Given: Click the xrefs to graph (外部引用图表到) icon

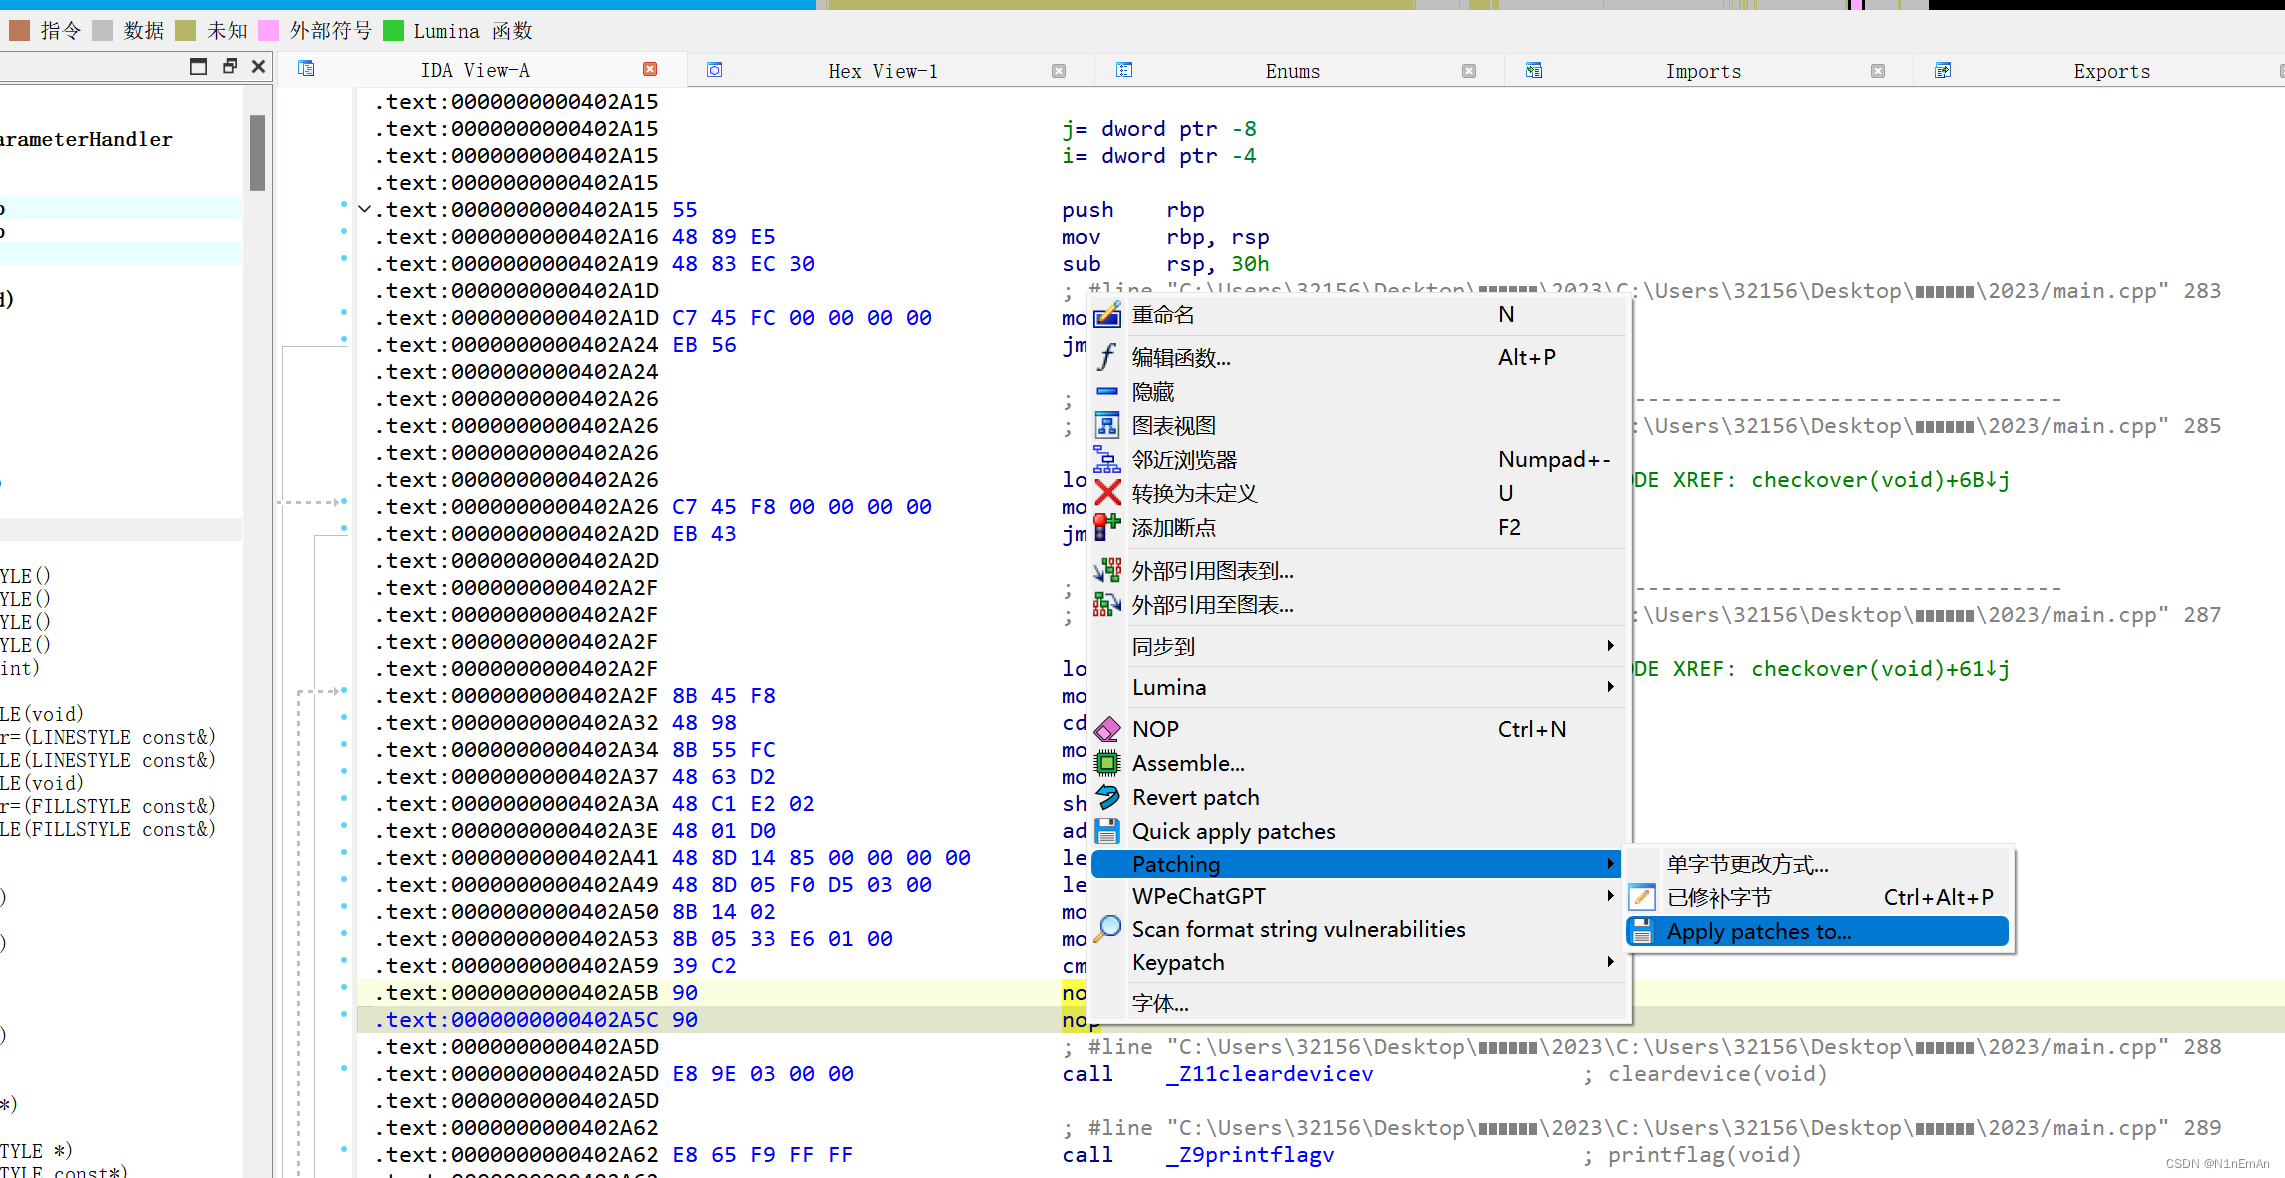Looking at the screenshot, I should [x=1107, y=571].
